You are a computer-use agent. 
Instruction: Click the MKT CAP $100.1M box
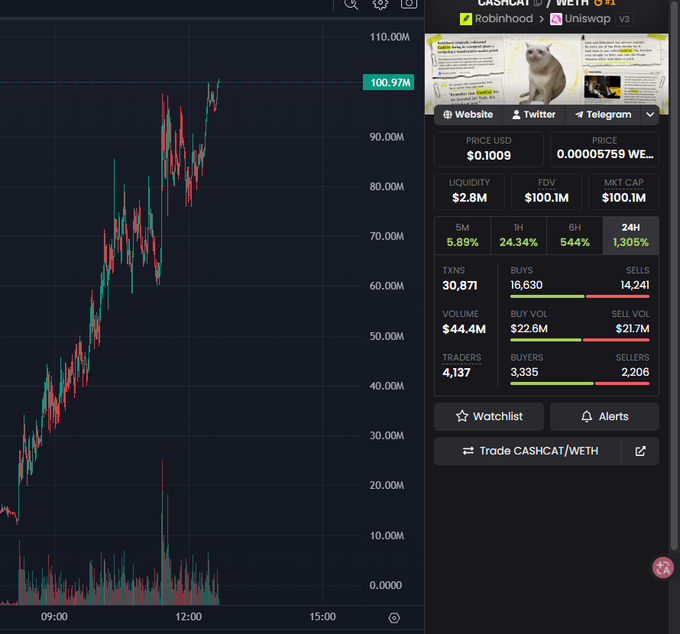click(x=624, y=191)
